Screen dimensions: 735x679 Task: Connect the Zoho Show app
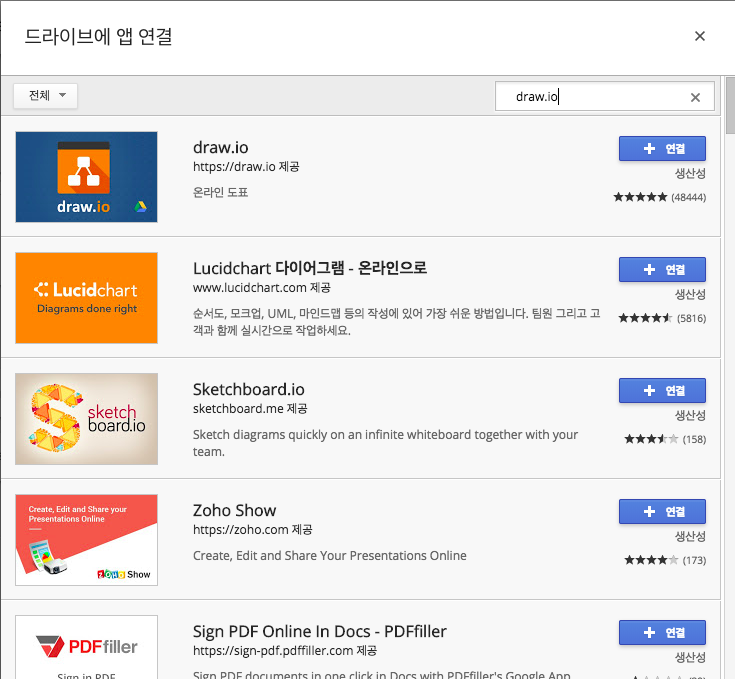(662, 511)
